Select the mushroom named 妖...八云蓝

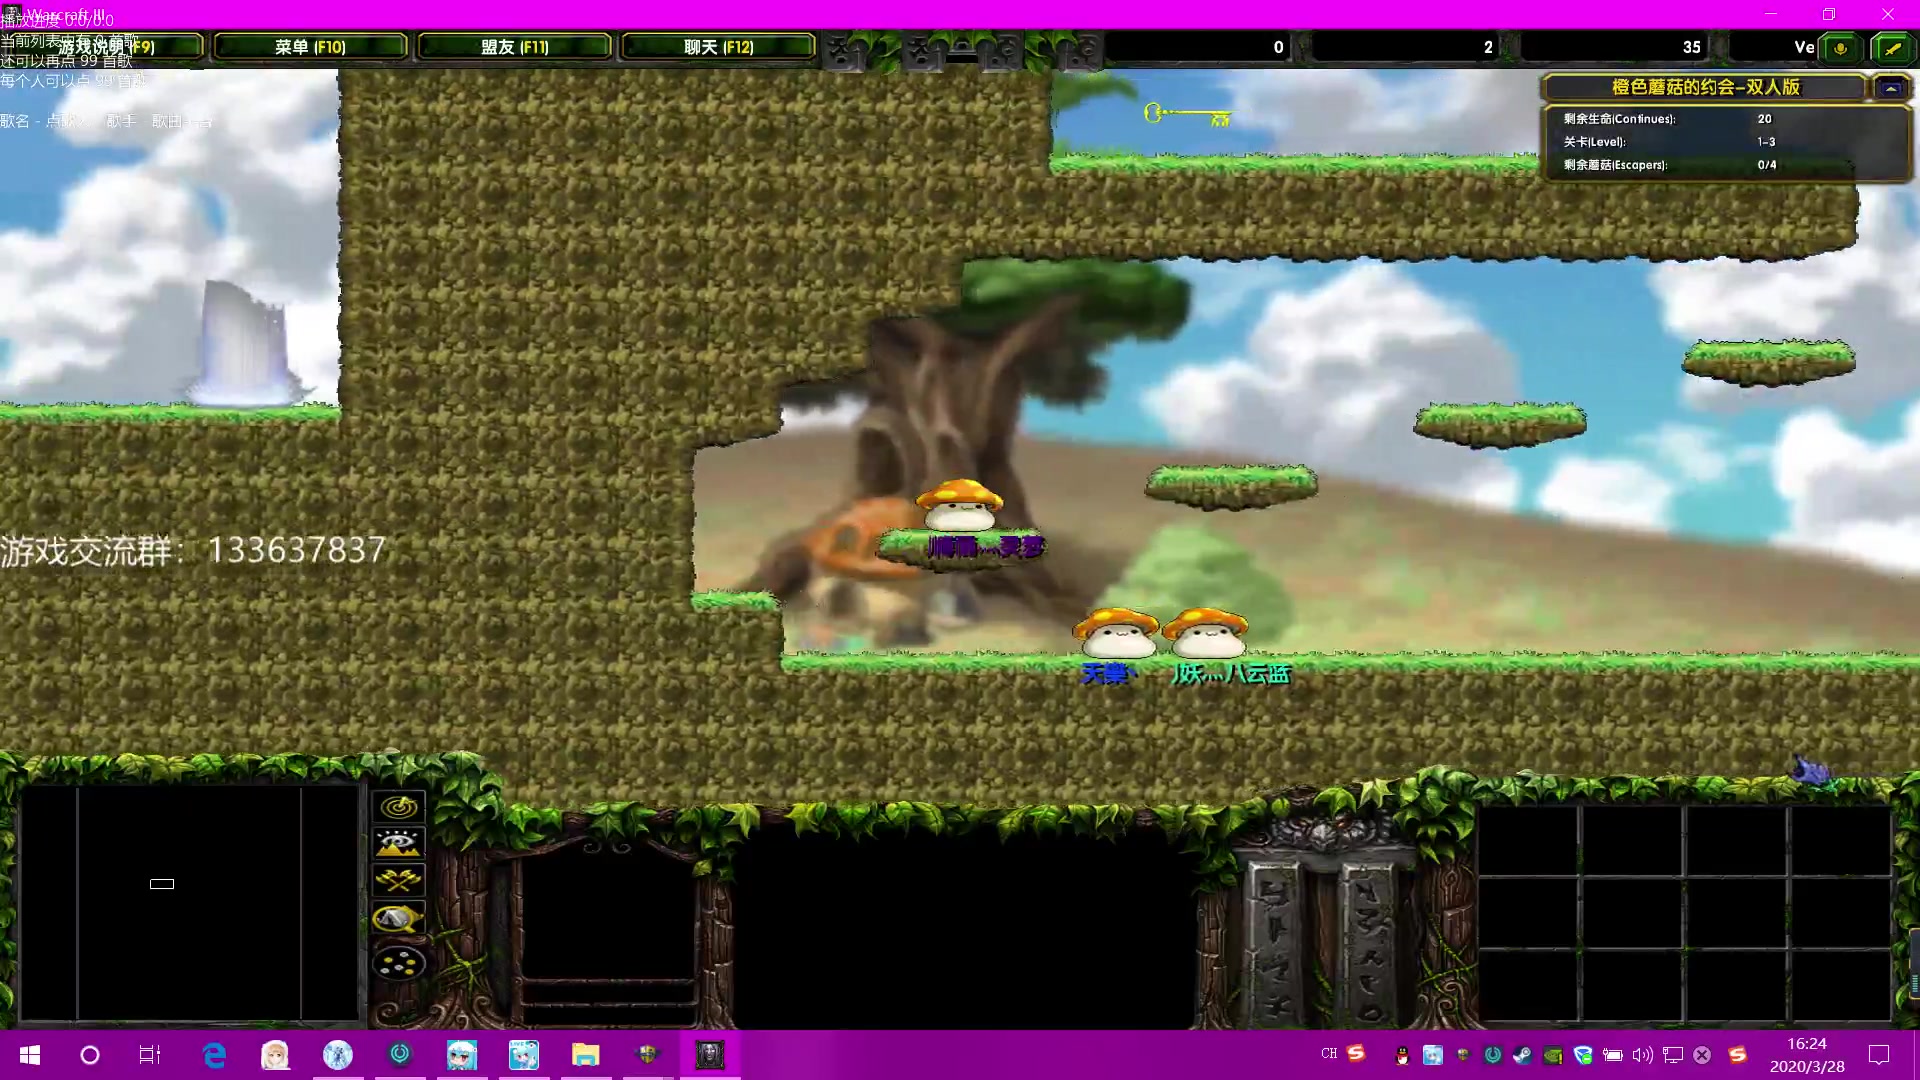click(x=1206, y=633)
